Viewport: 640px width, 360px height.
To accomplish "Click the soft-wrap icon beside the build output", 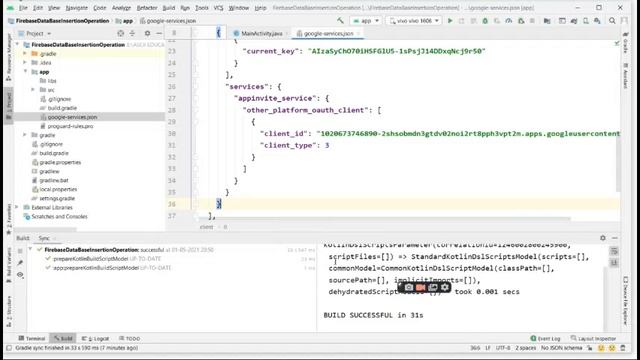I will point(614,251).
